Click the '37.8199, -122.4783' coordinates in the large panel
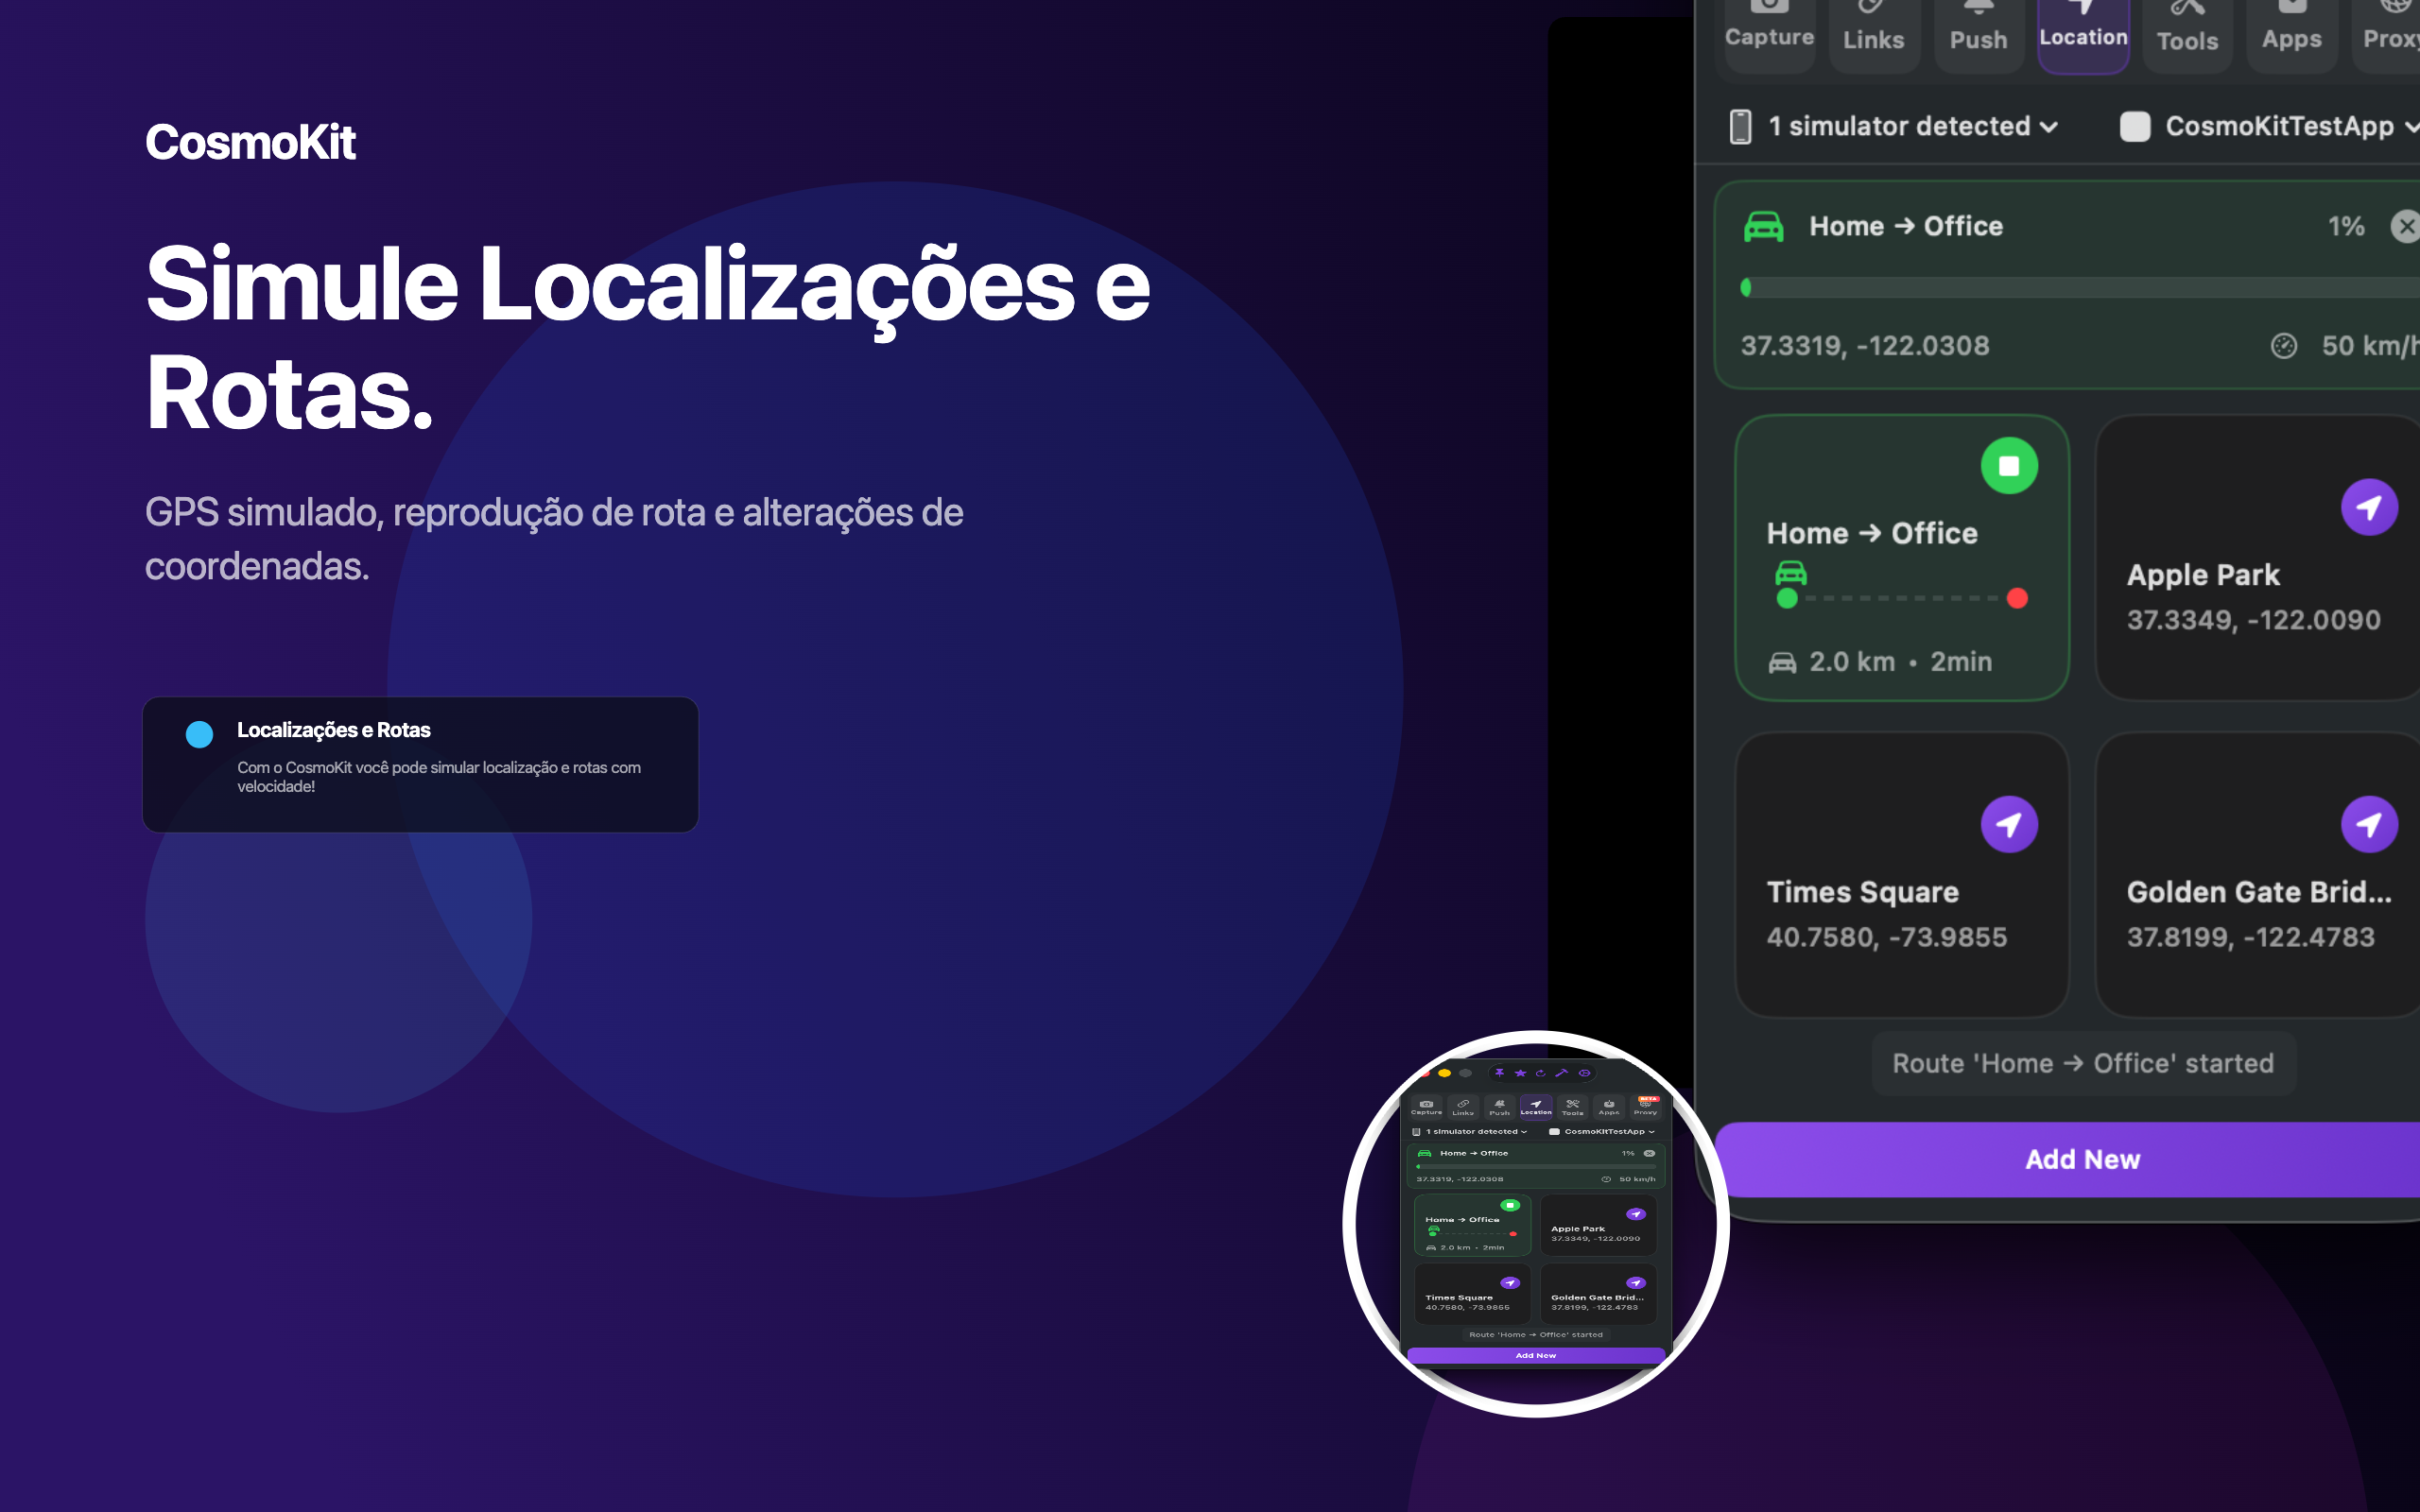 2250,937
